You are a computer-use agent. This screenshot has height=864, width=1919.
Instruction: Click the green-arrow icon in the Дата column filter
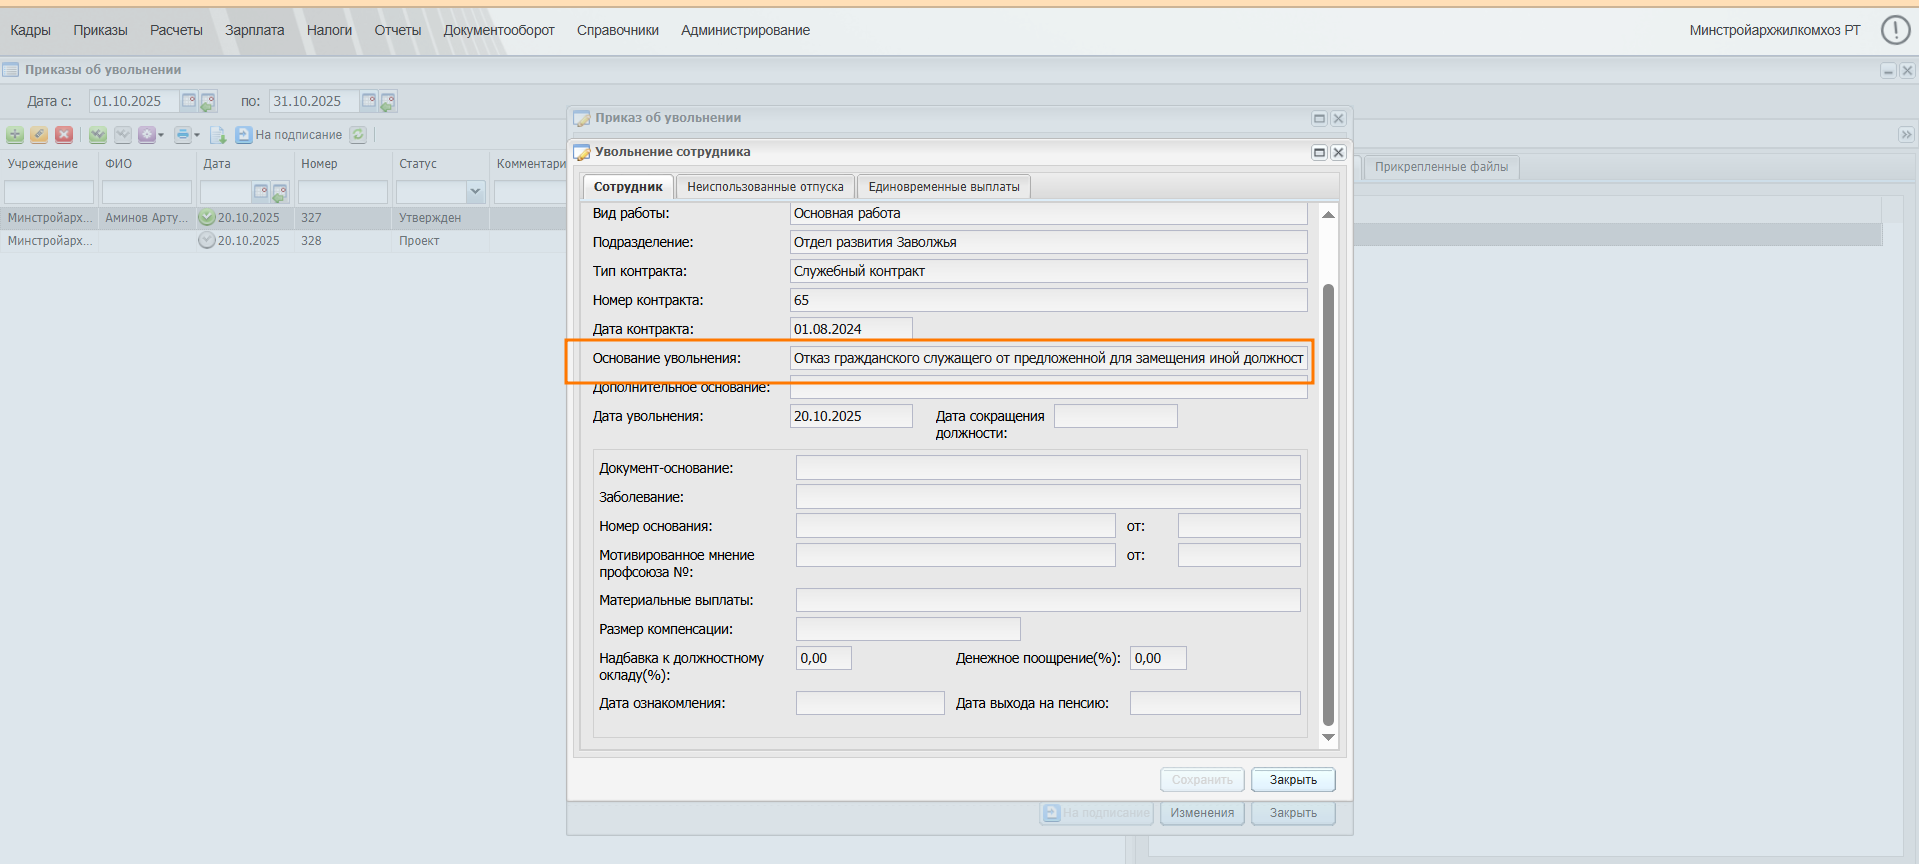click(280, 192)
